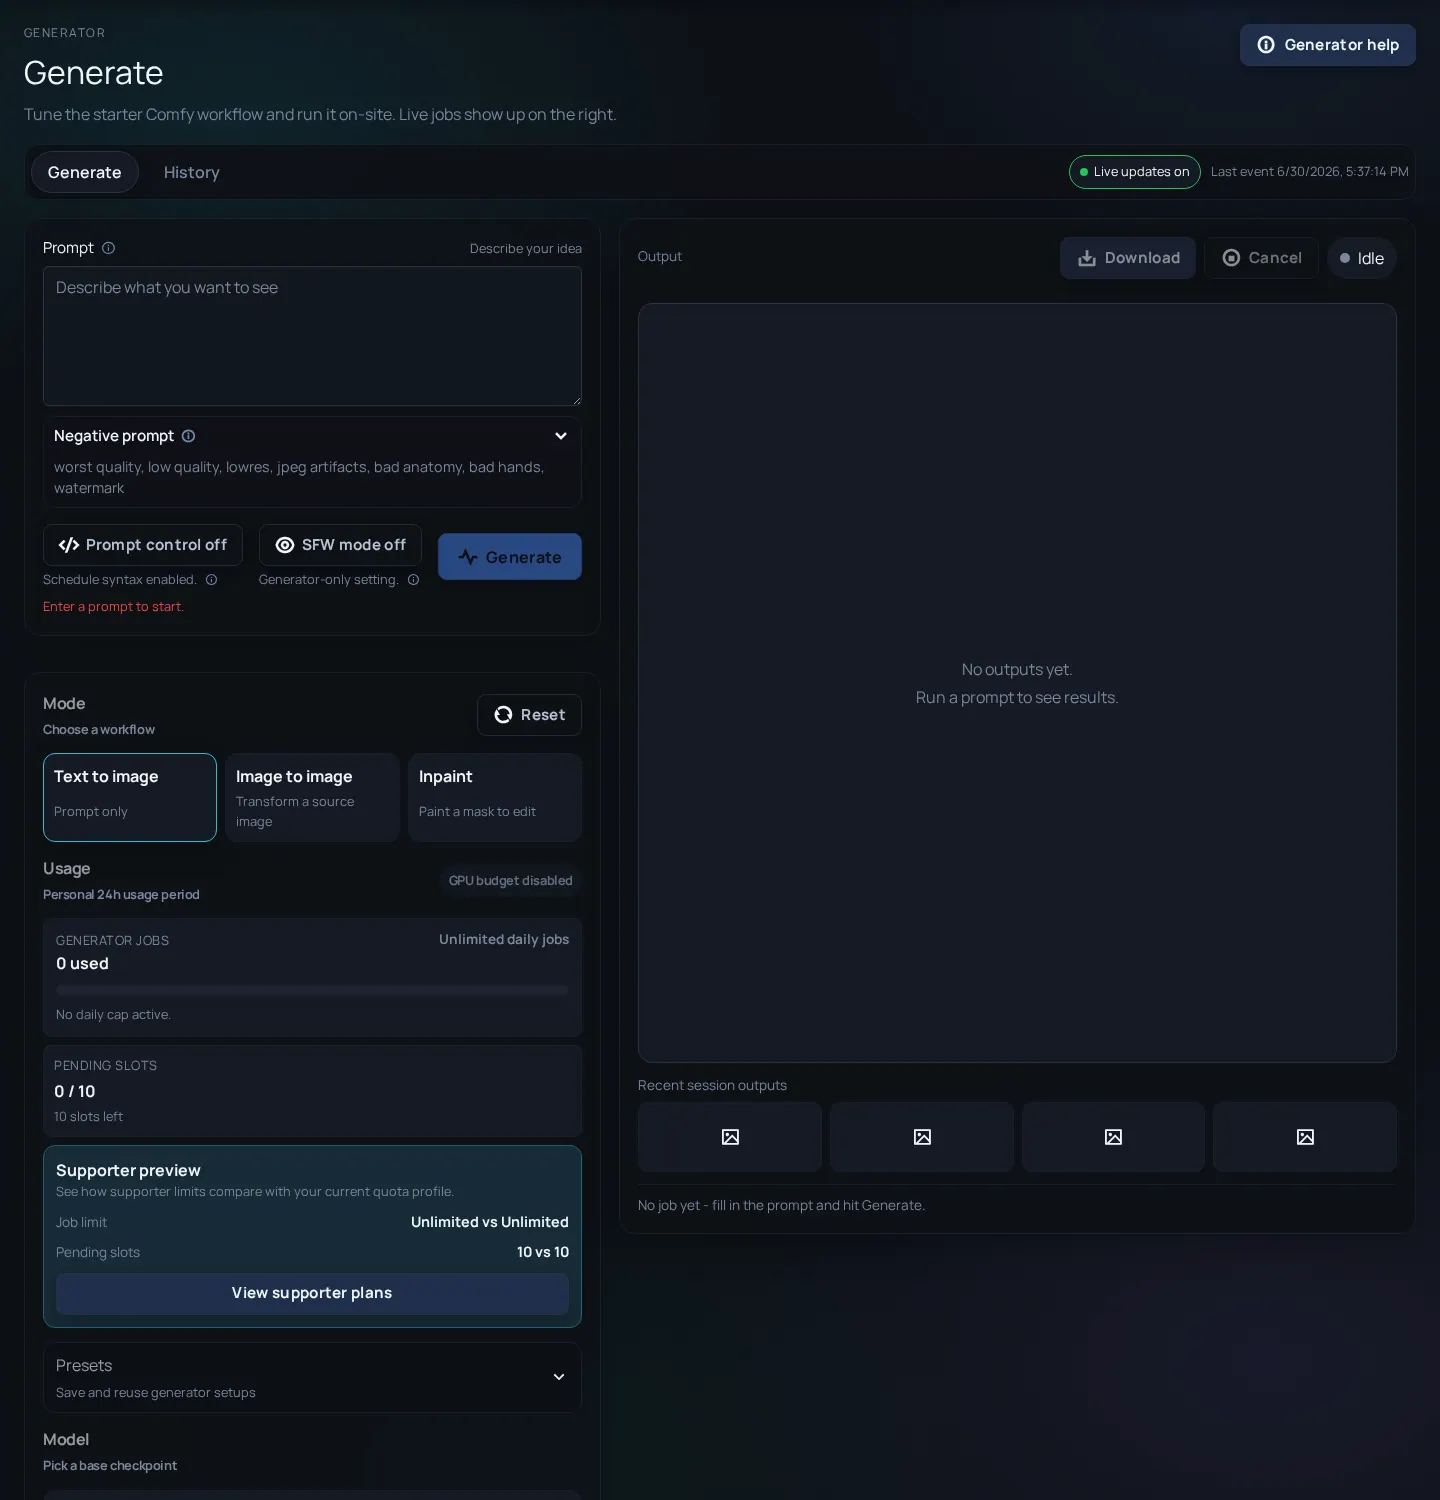Open View supporter plans
1440x1500 pixels.
(x=312, y=1293)
